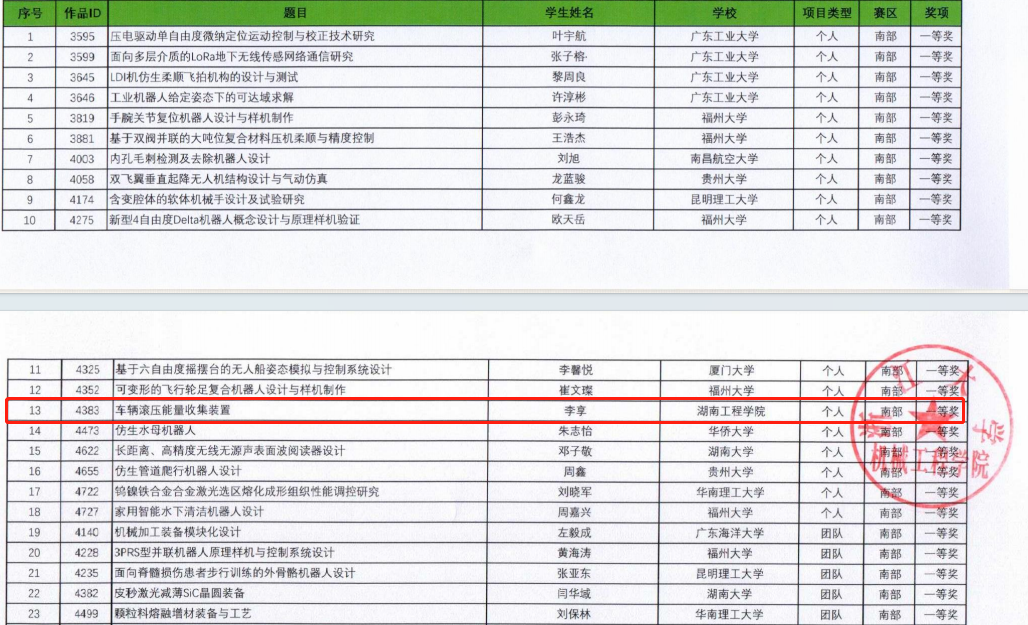Select work ID 4383
The image size is (1028, 625).
pos(87,411)
